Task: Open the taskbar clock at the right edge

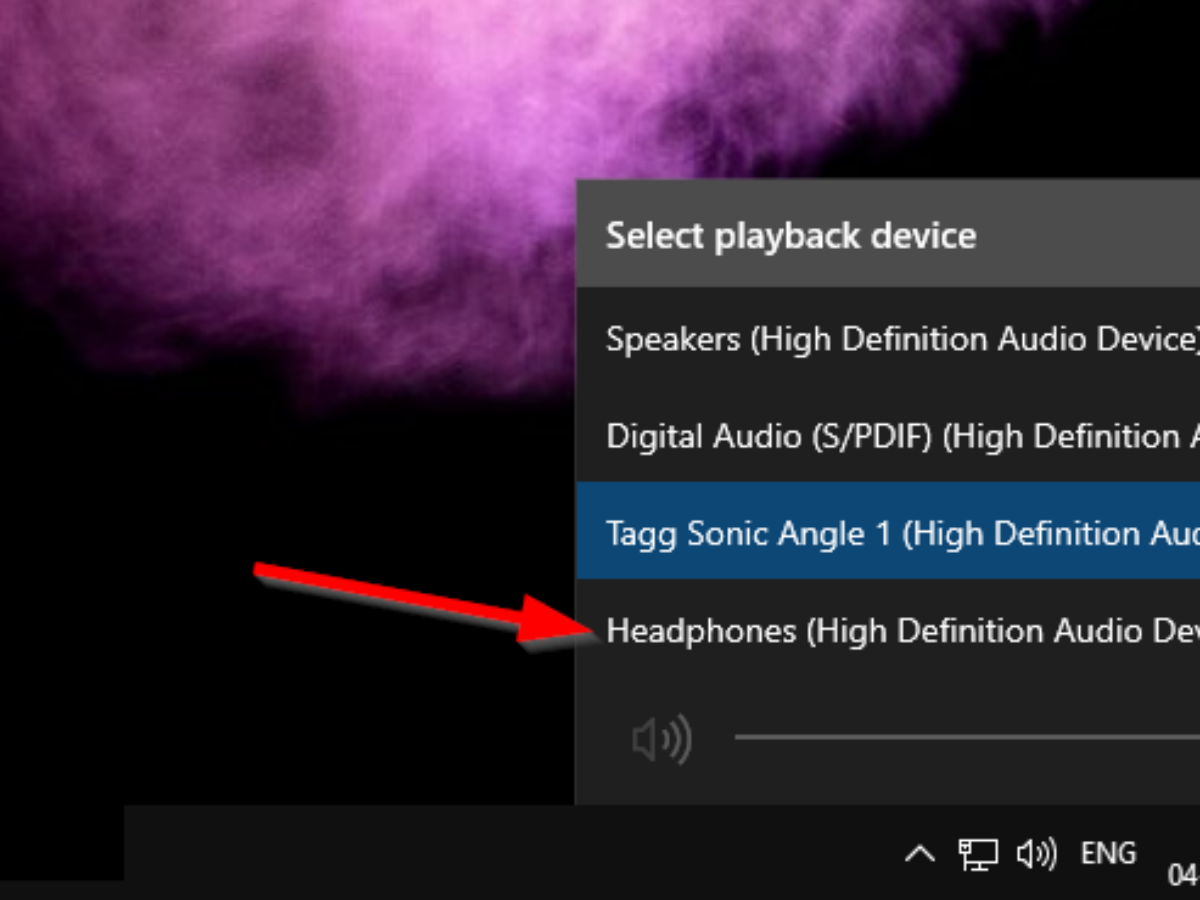Action: [1184, 874]
